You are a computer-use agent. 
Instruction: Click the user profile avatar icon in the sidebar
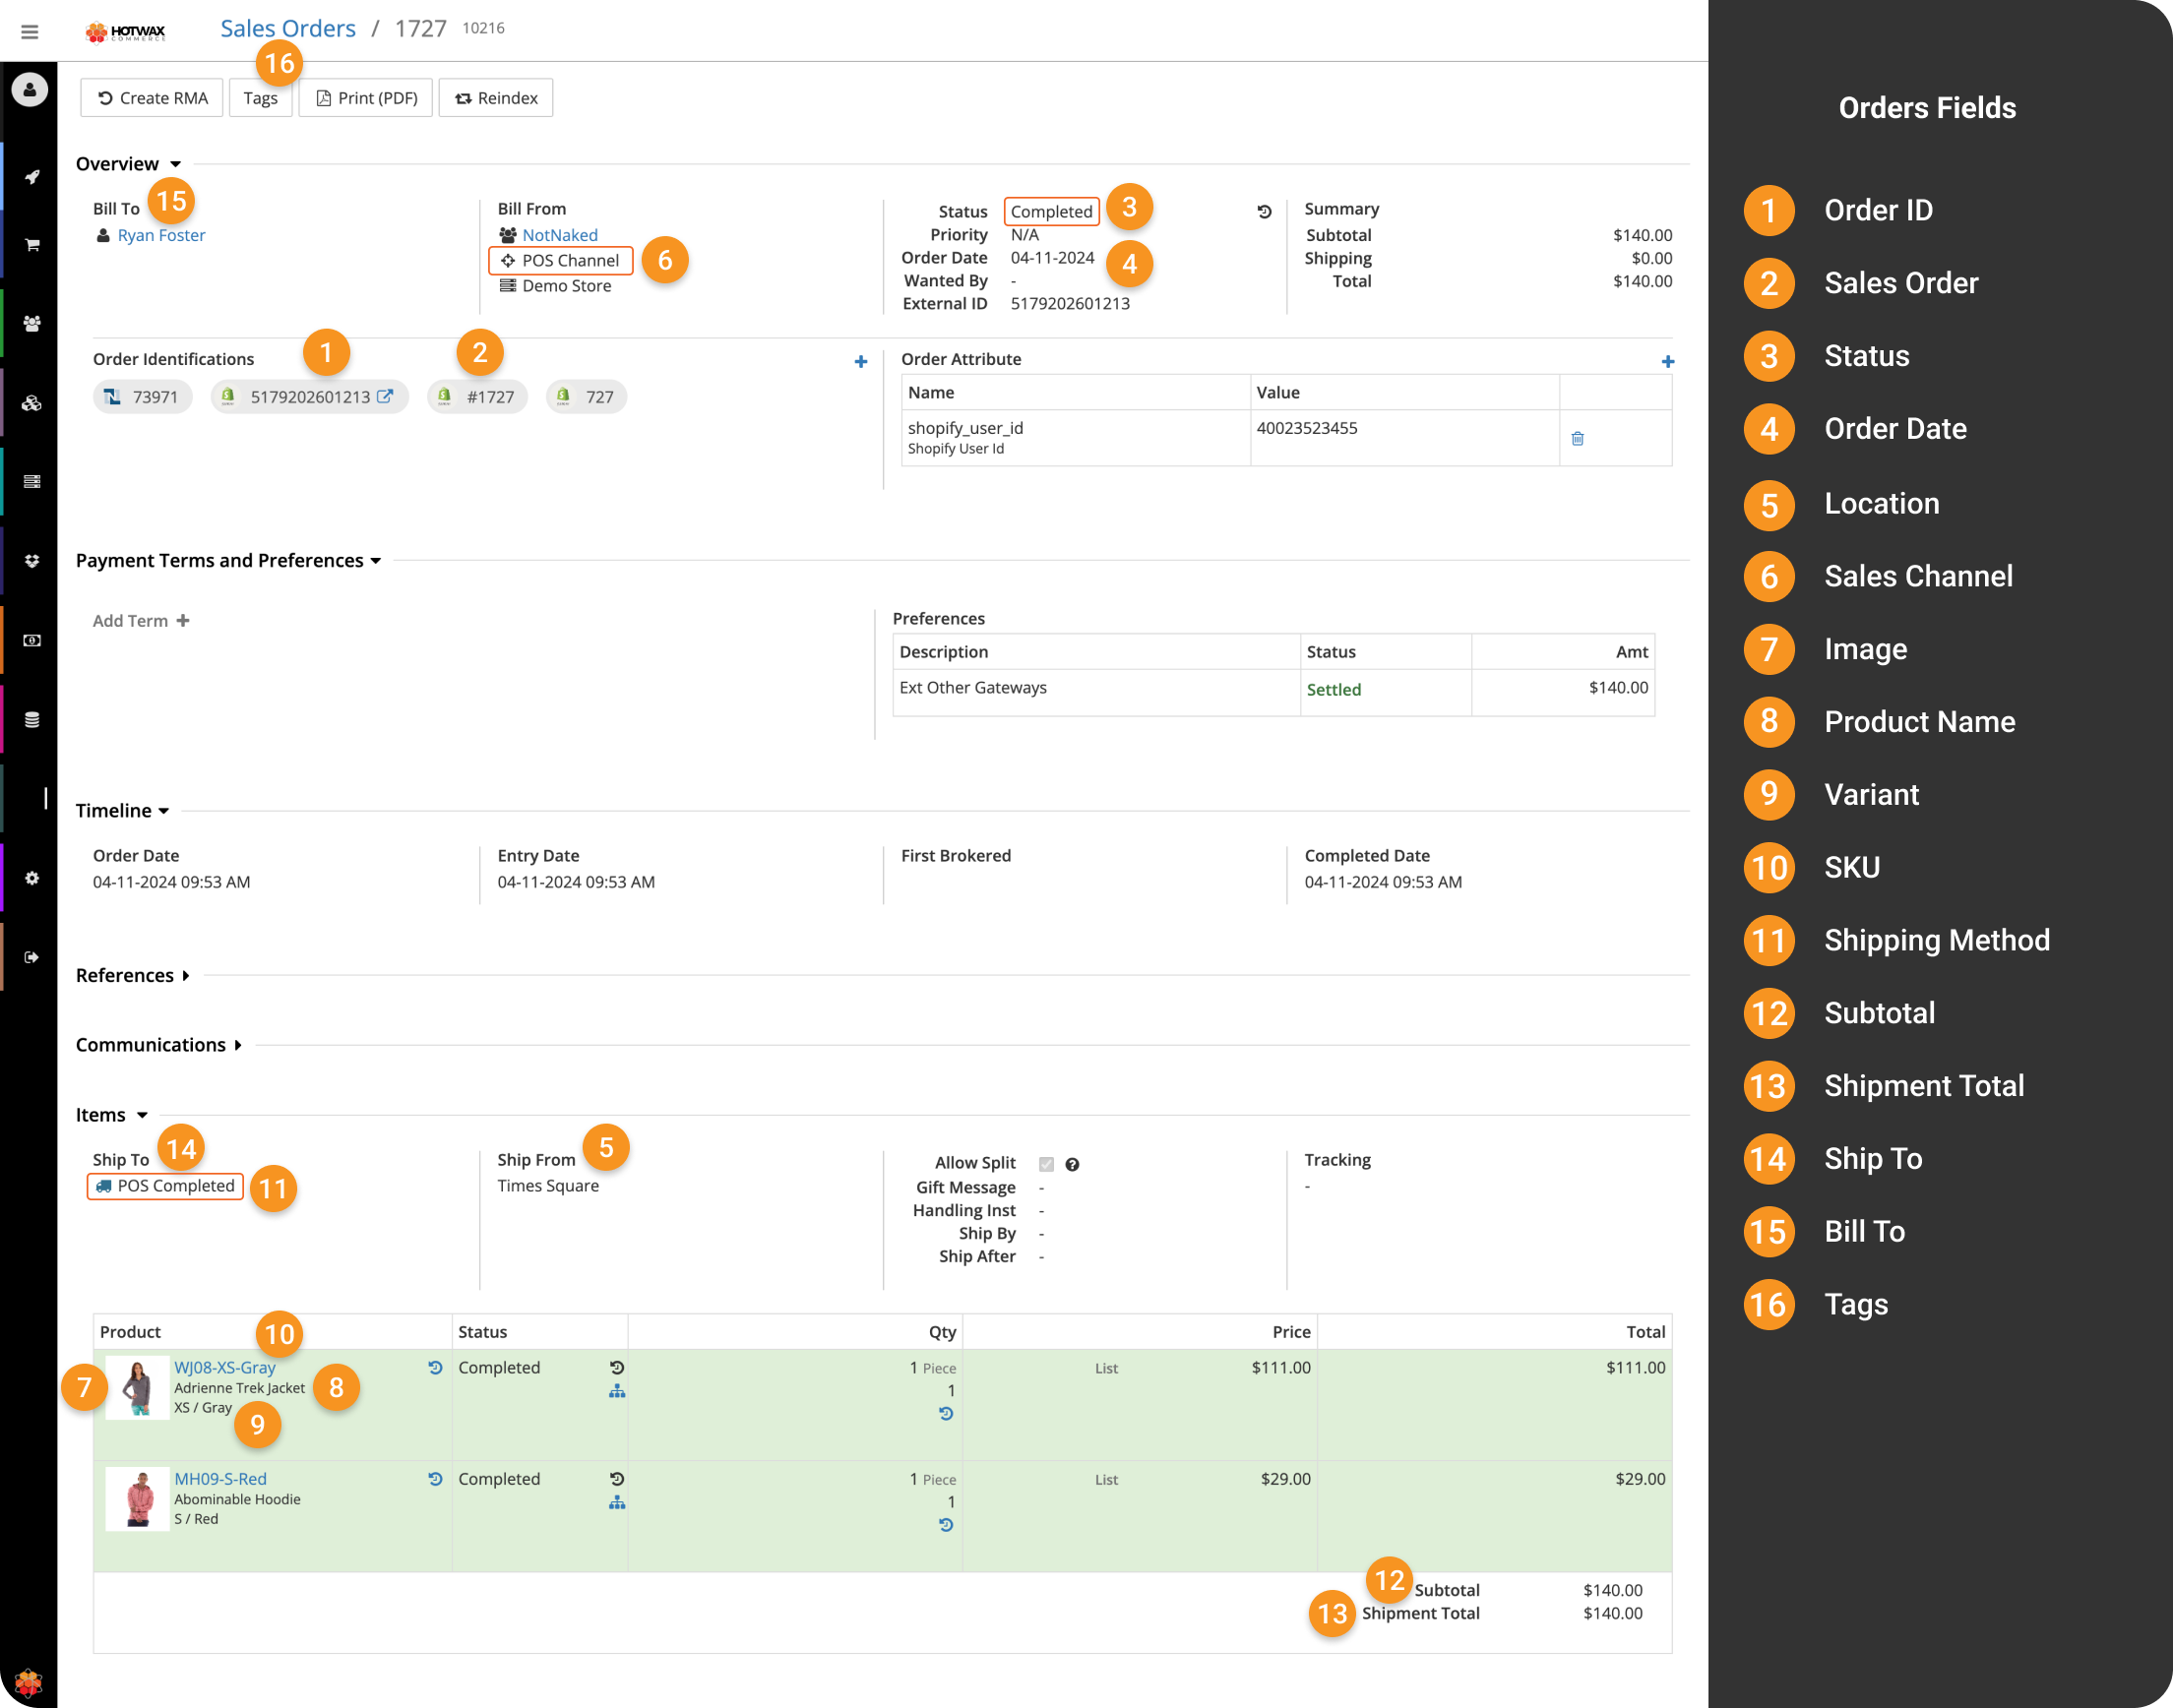[x=30, y=90]
